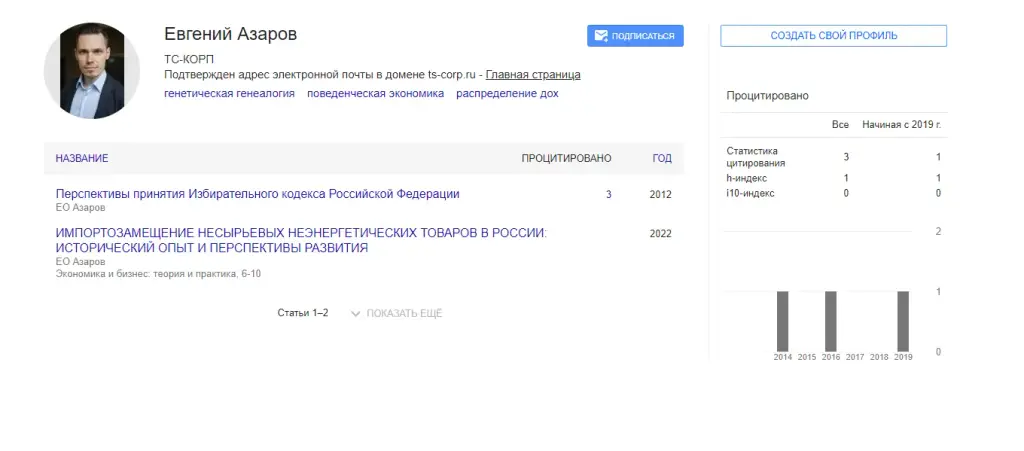Image resolution: width=1024 pixels, height=451 pixels.
Task: Open article ИМПОРТОЗАМЕЩЕНИЕ НЕСЫРЬЕВЫХ НЕЭНЕРГЕТИЧЕСКИХ ТОВАРОВ
Action: pyautogui.click(x=301, y=240)
